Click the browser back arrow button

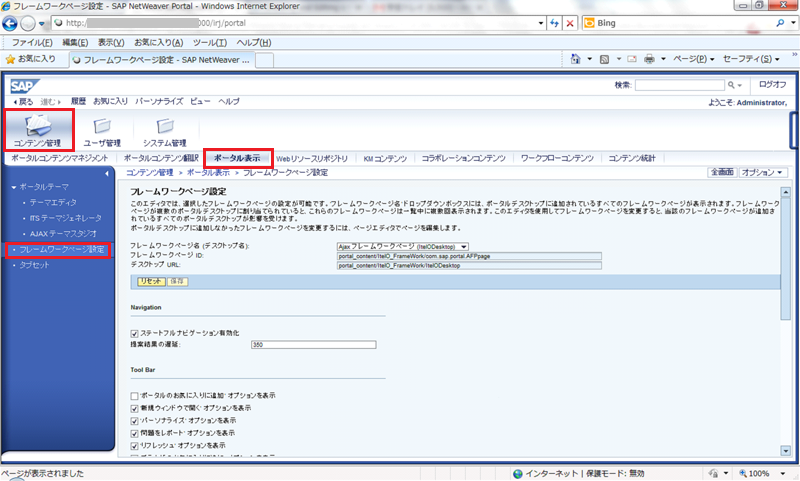10,23
